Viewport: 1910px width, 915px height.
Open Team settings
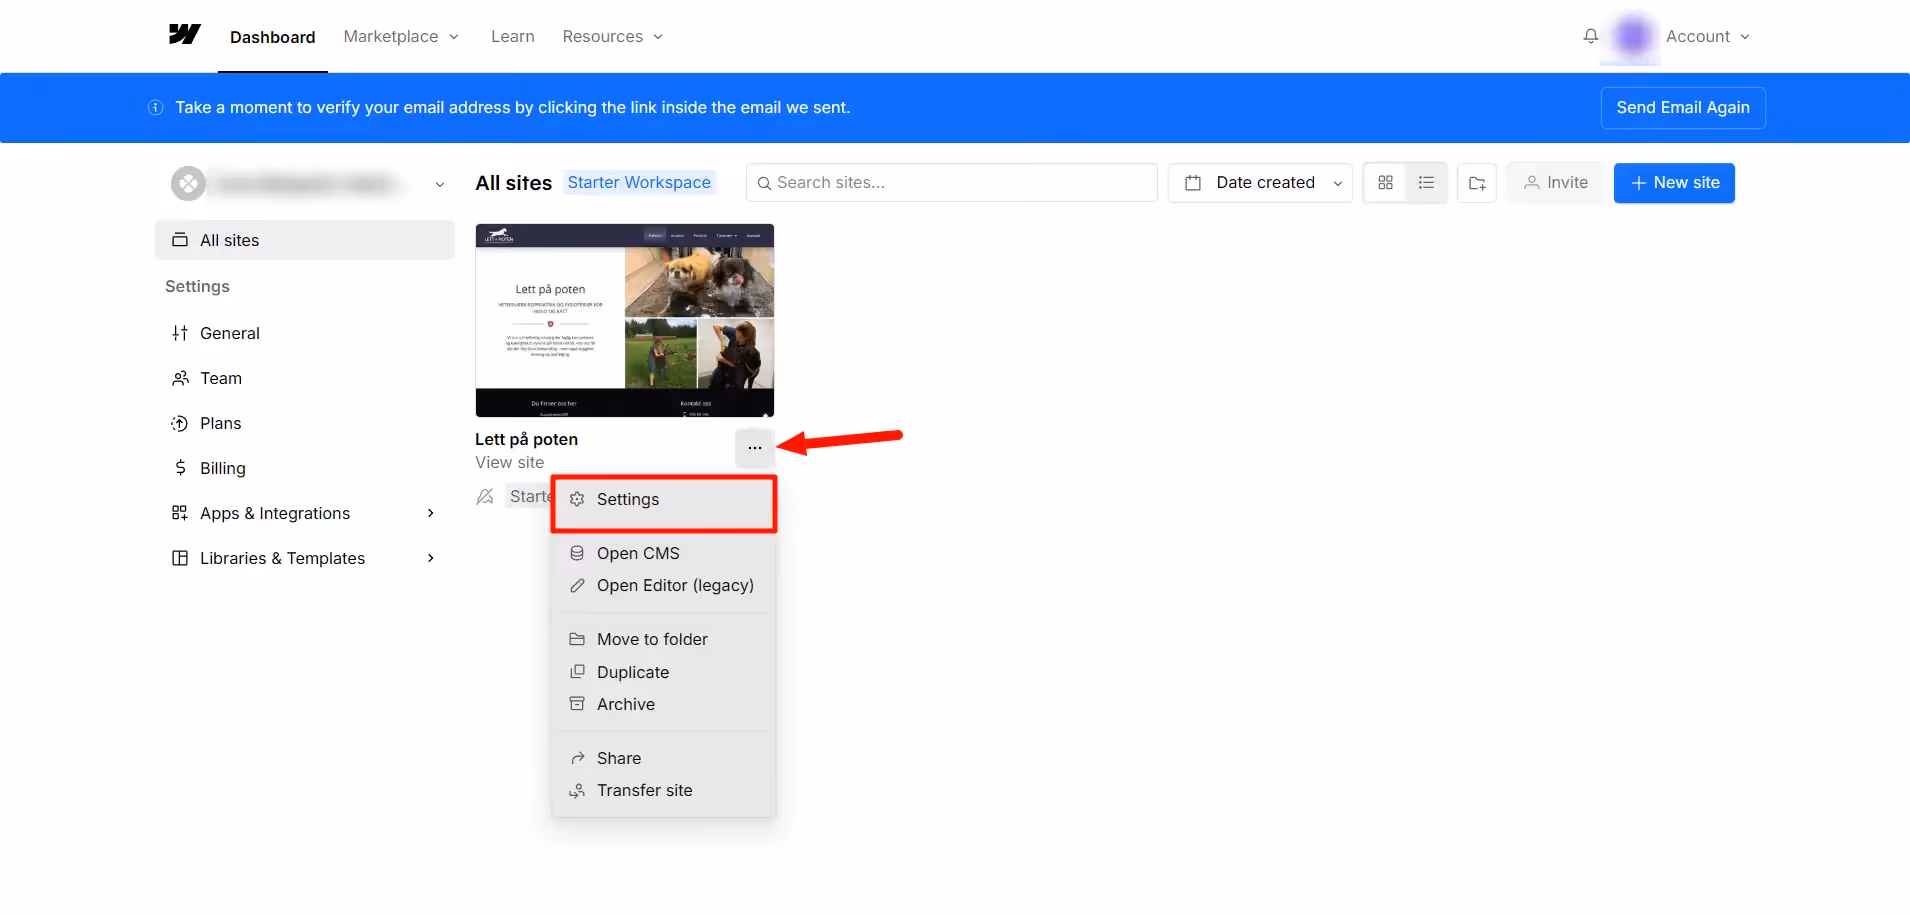coord(305,378)
